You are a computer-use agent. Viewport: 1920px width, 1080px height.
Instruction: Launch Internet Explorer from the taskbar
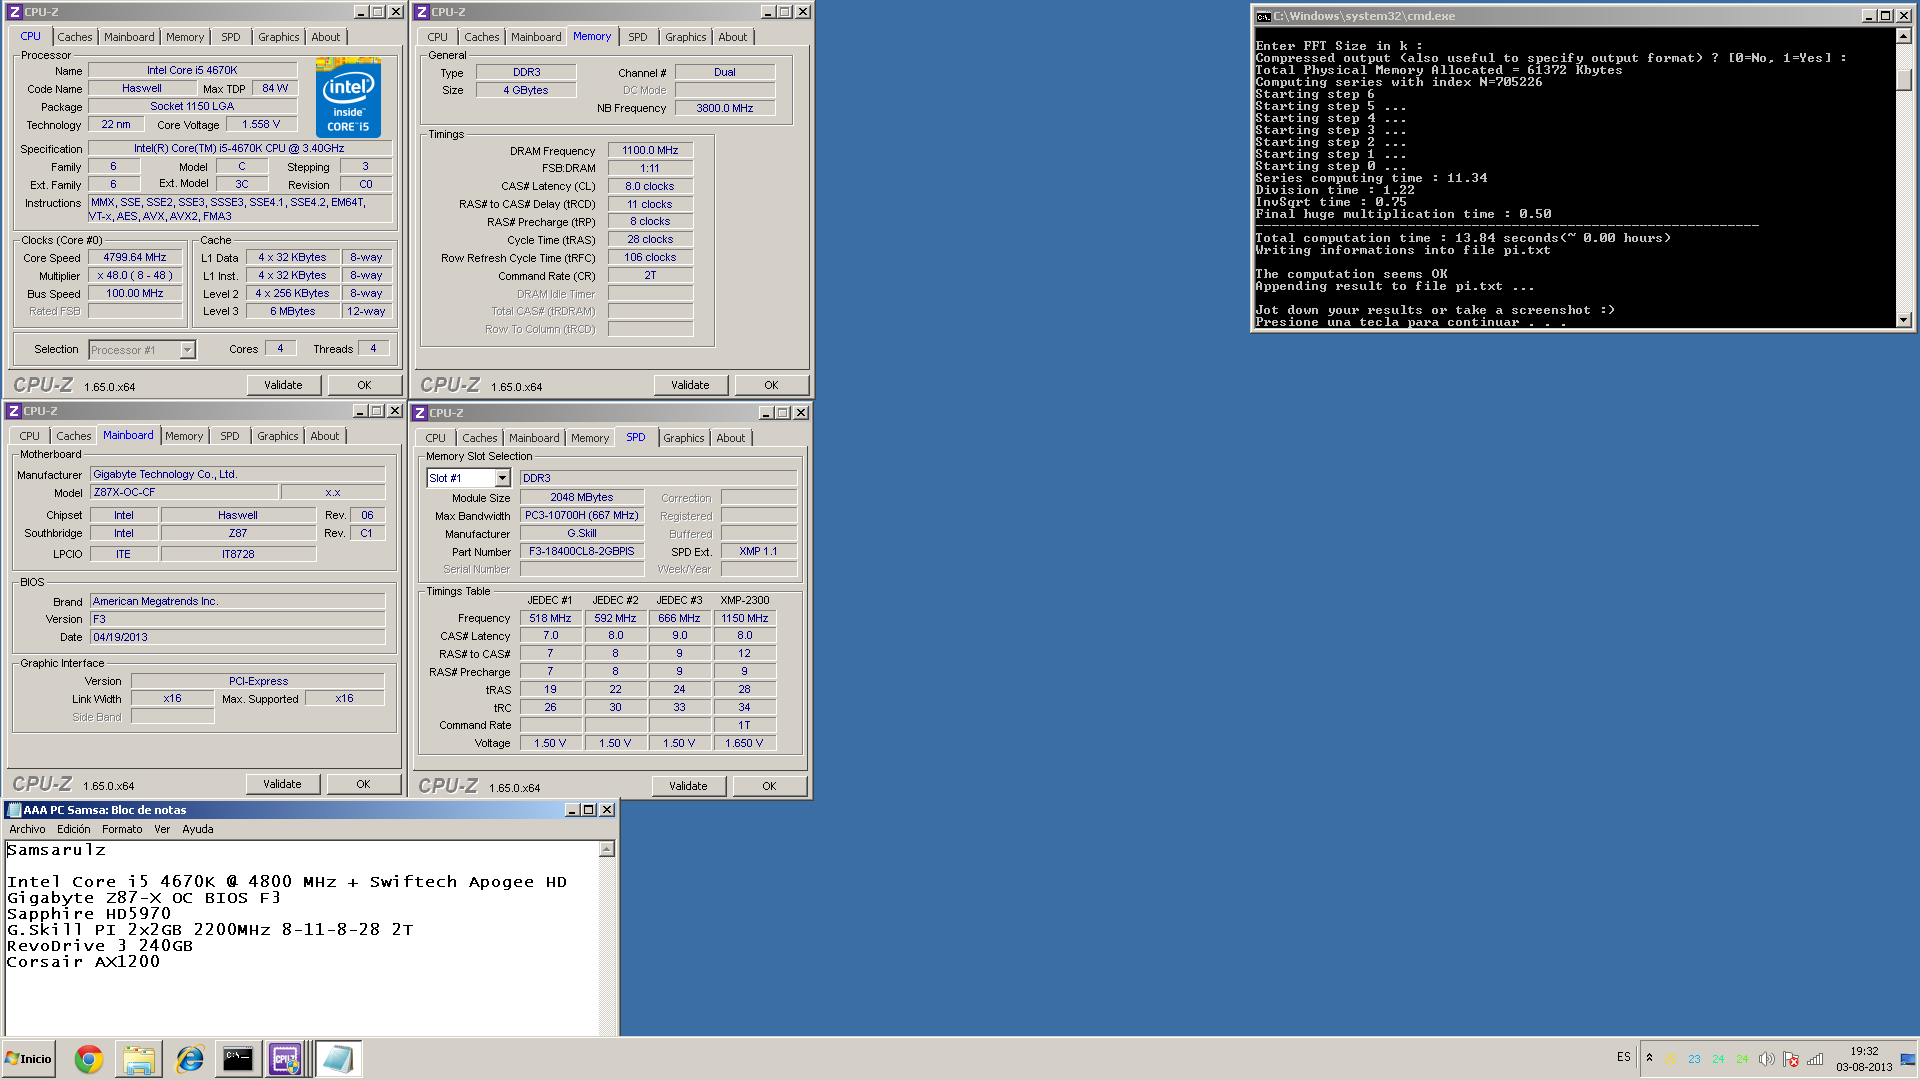189,1059
